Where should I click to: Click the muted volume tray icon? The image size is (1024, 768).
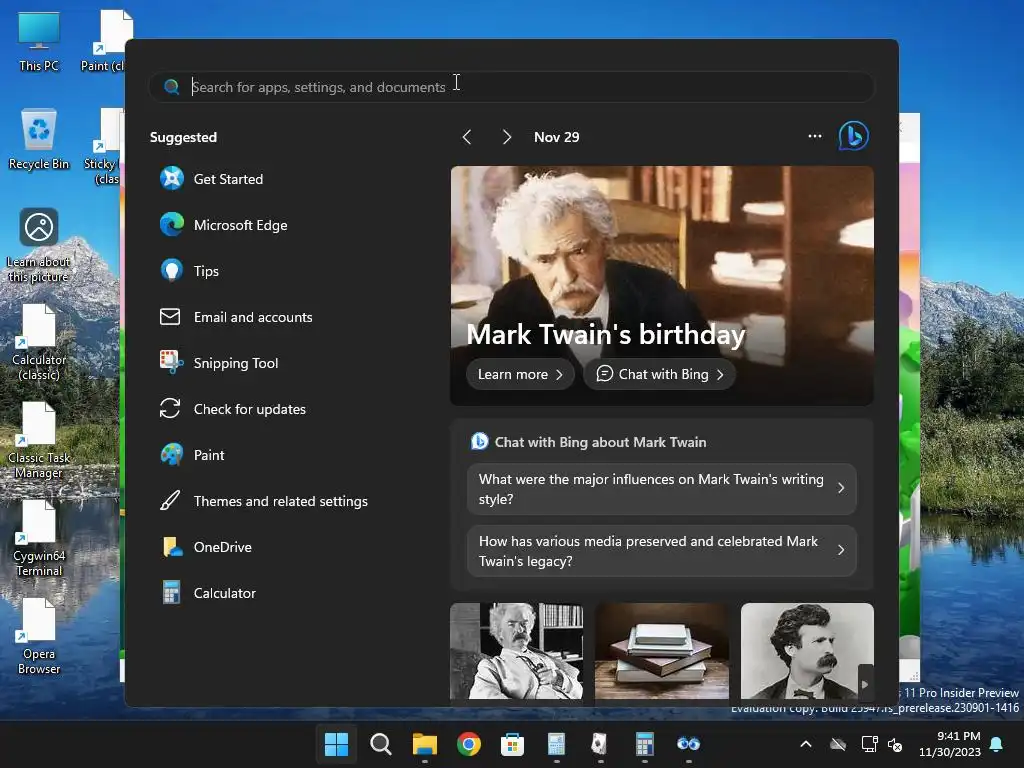click(895, 744)
